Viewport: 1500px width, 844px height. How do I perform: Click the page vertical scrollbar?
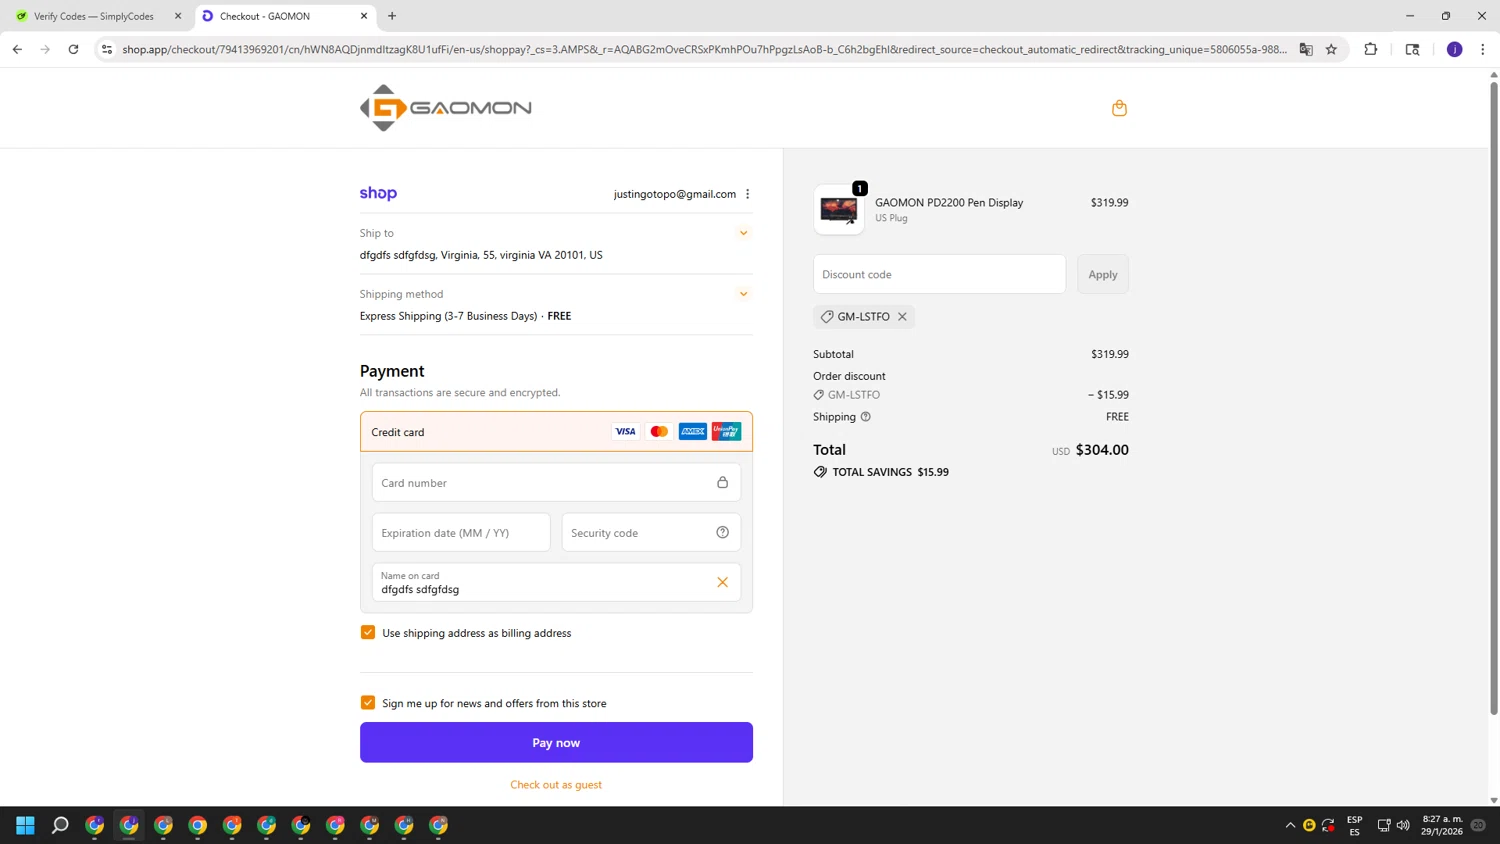1494,397
